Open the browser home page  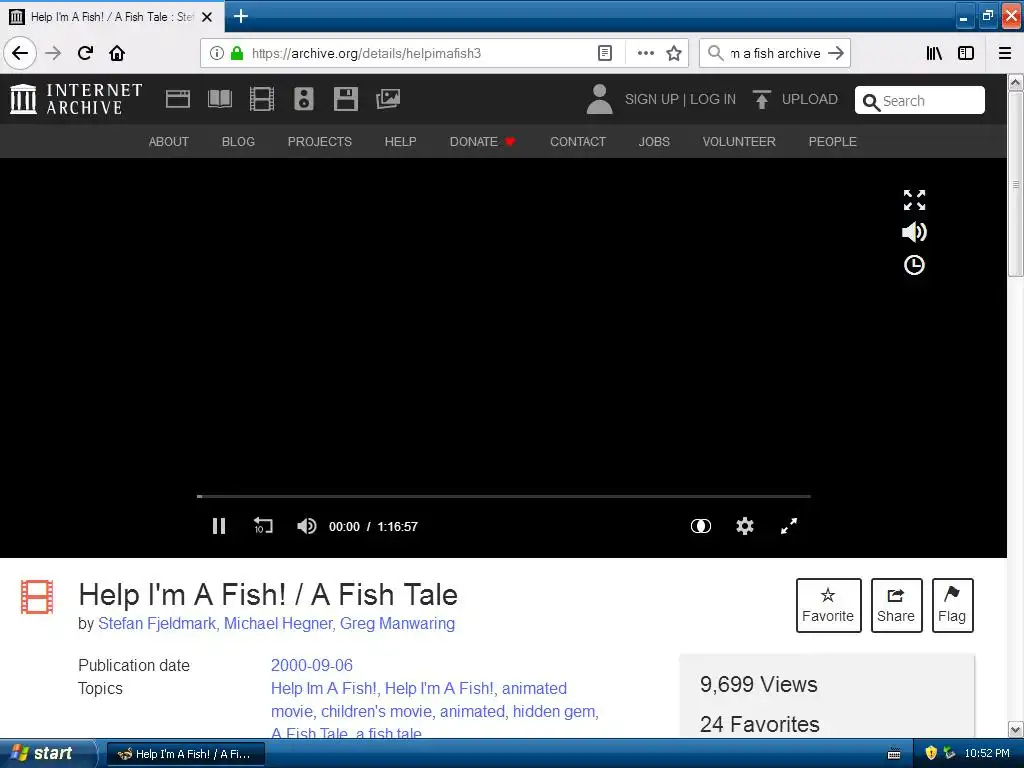point(117,53)
